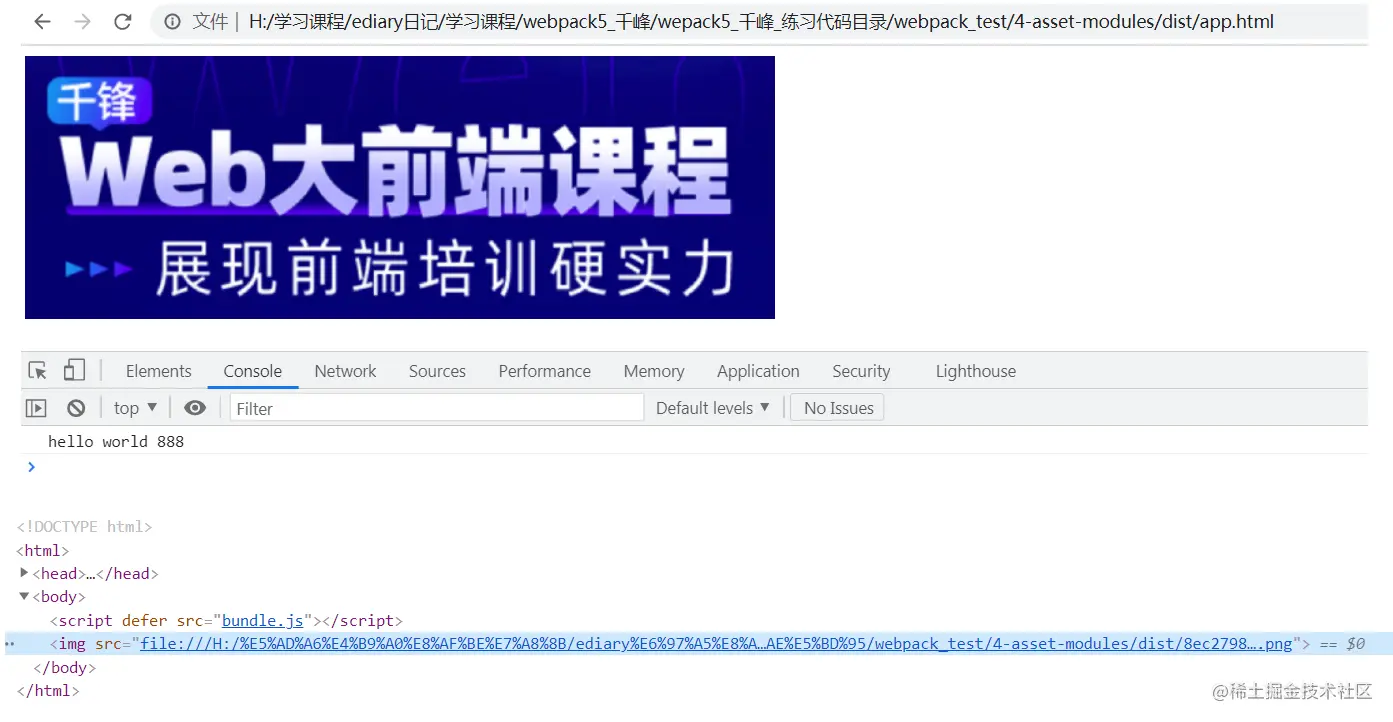Viewport: 1393px width, 722px height.
Task: Open the Memory tab
Action: (654, 371)
